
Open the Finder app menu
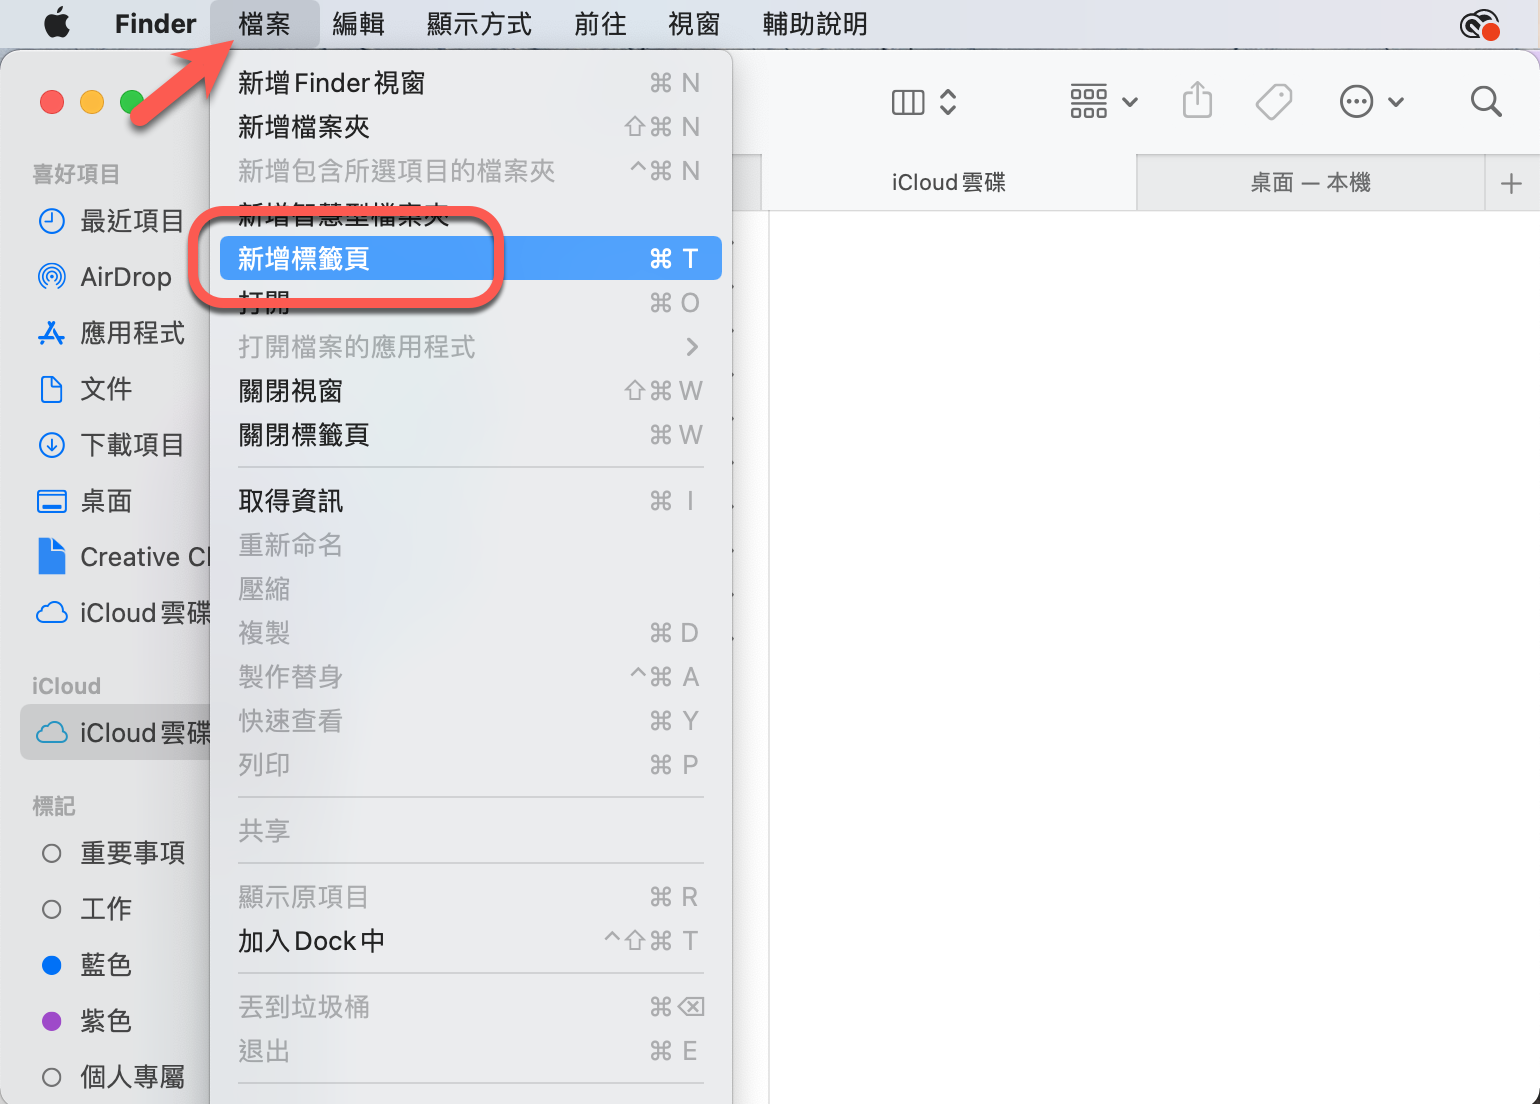[155, 23]
